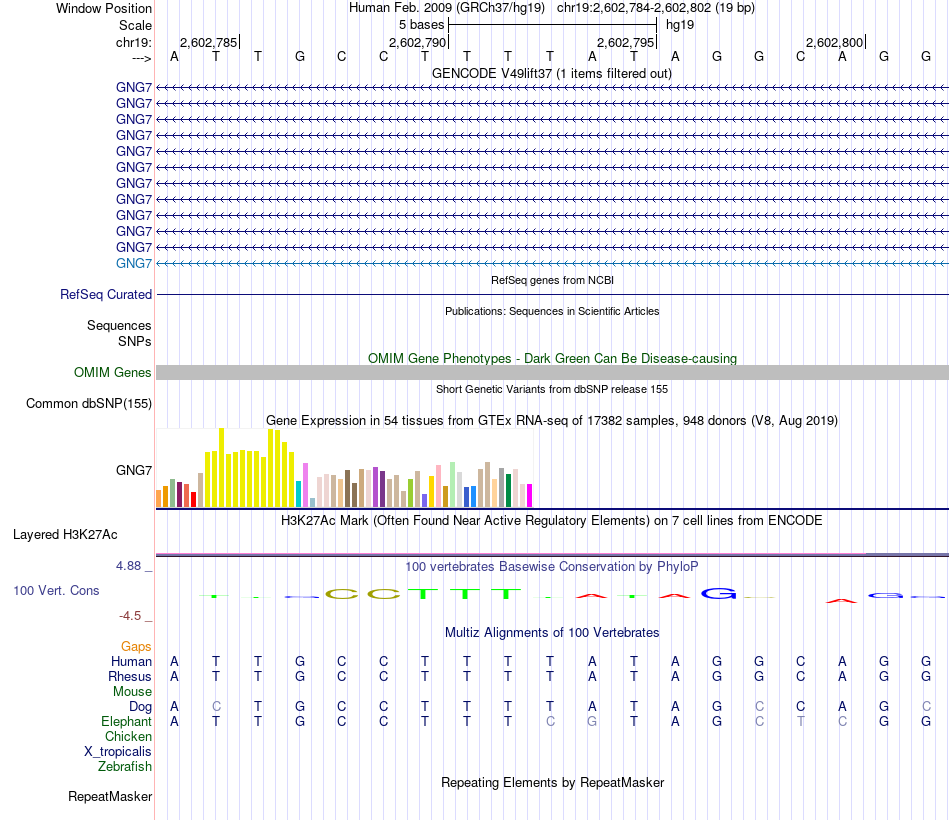Click the 2,602,795 ruler position
Image resolution: width=950 pixels, height=820 pixels.
[626, 42]
